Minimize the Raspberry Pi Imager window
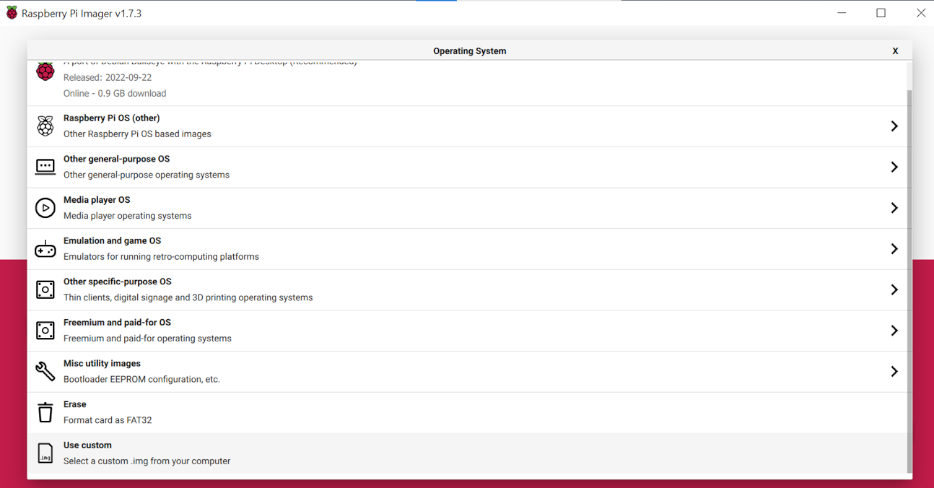 coord(842,13)
